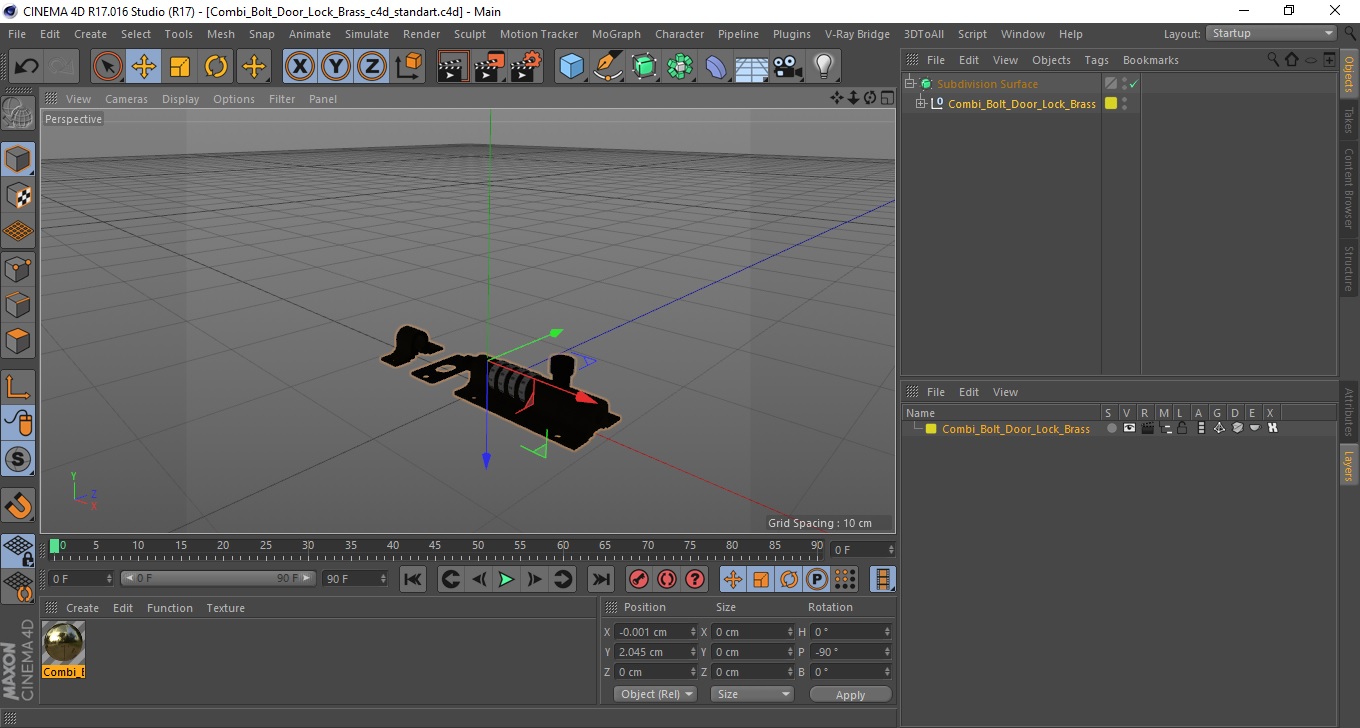Toggle layer View eye for Combi_Bolt
Screen dimensions: 1360x728
[1129, 428]
